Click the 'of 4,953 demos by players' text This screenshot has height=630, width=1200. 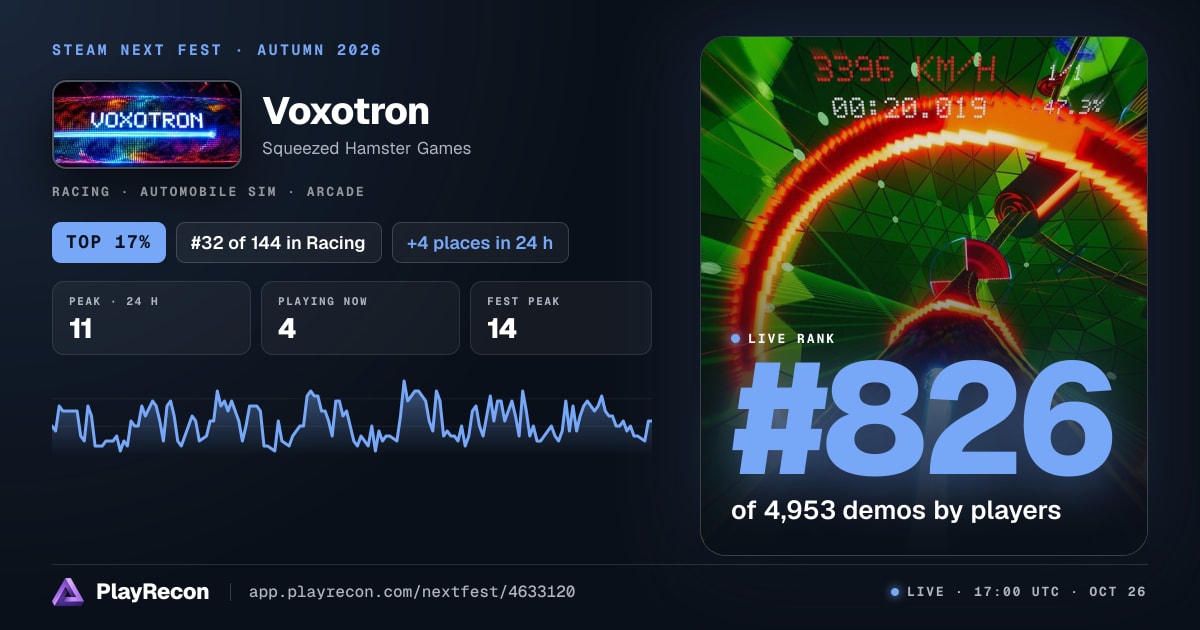coord(896,510)
